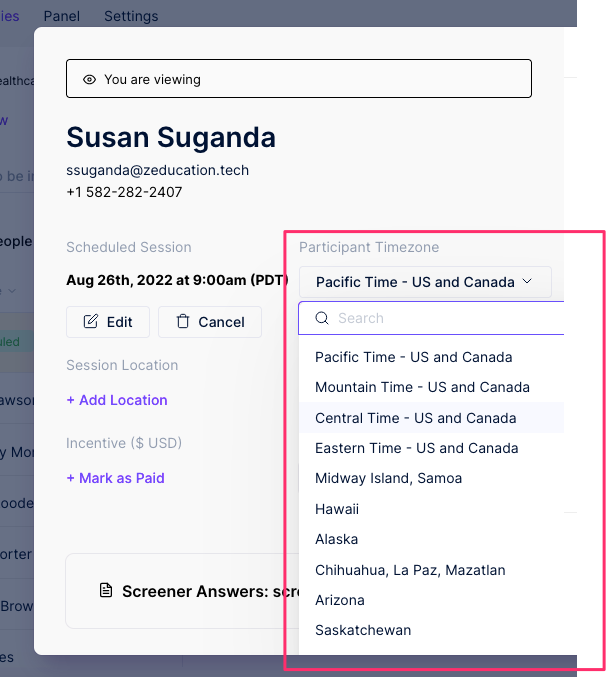Click the Add Location link
The image size is (606, 677).
click(x=117, y=400)
